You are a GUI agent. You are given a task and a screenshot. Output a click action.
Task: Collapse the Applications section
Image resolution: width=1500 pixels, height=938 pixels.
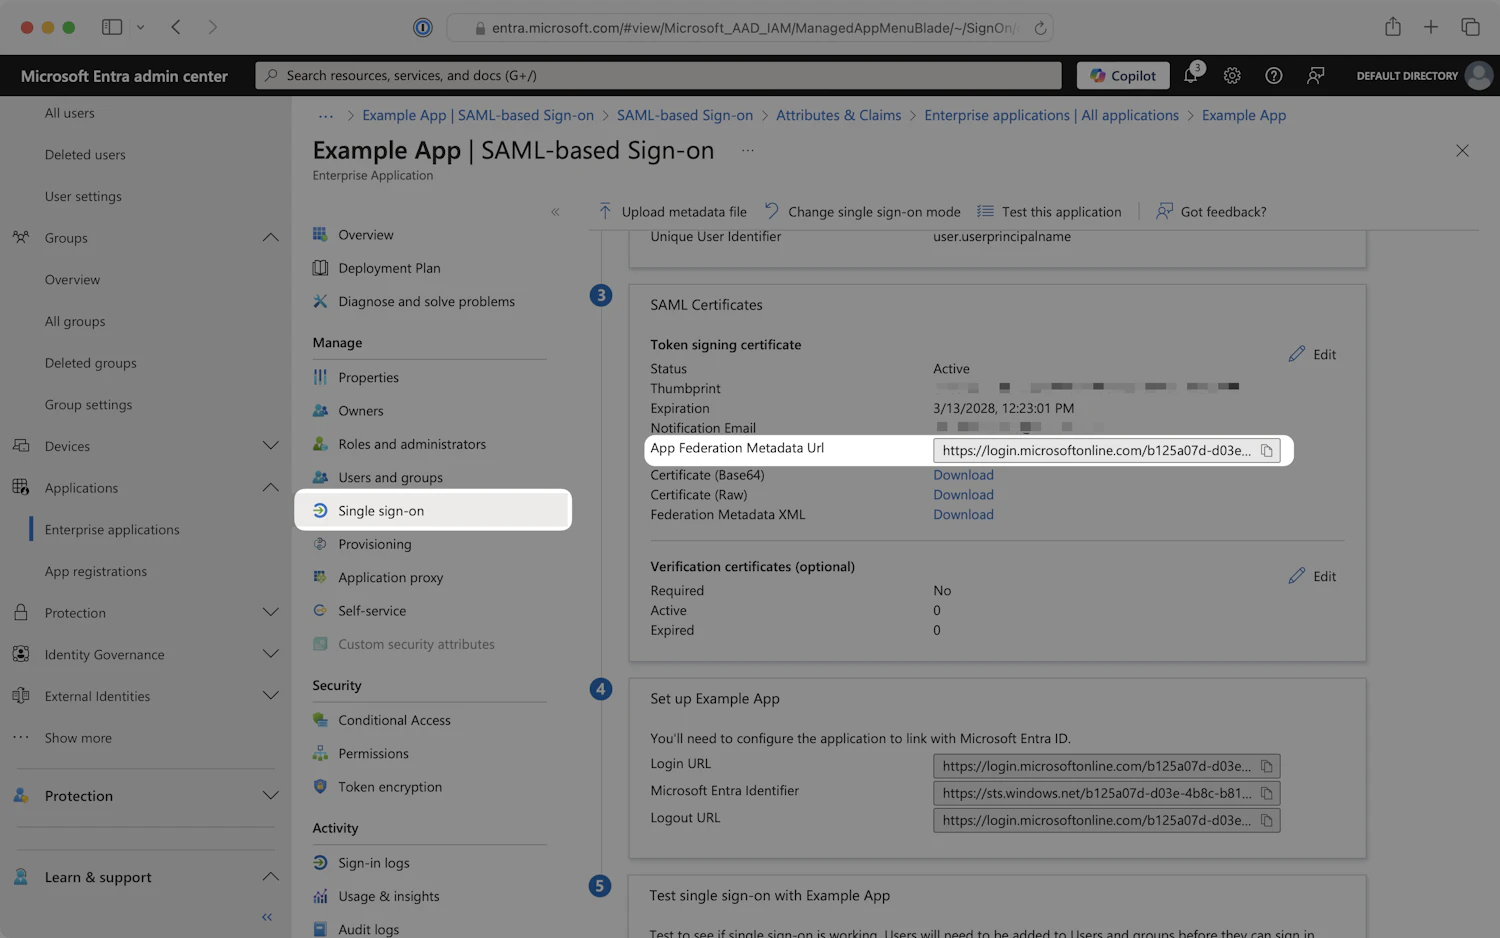tap(270, 488)
